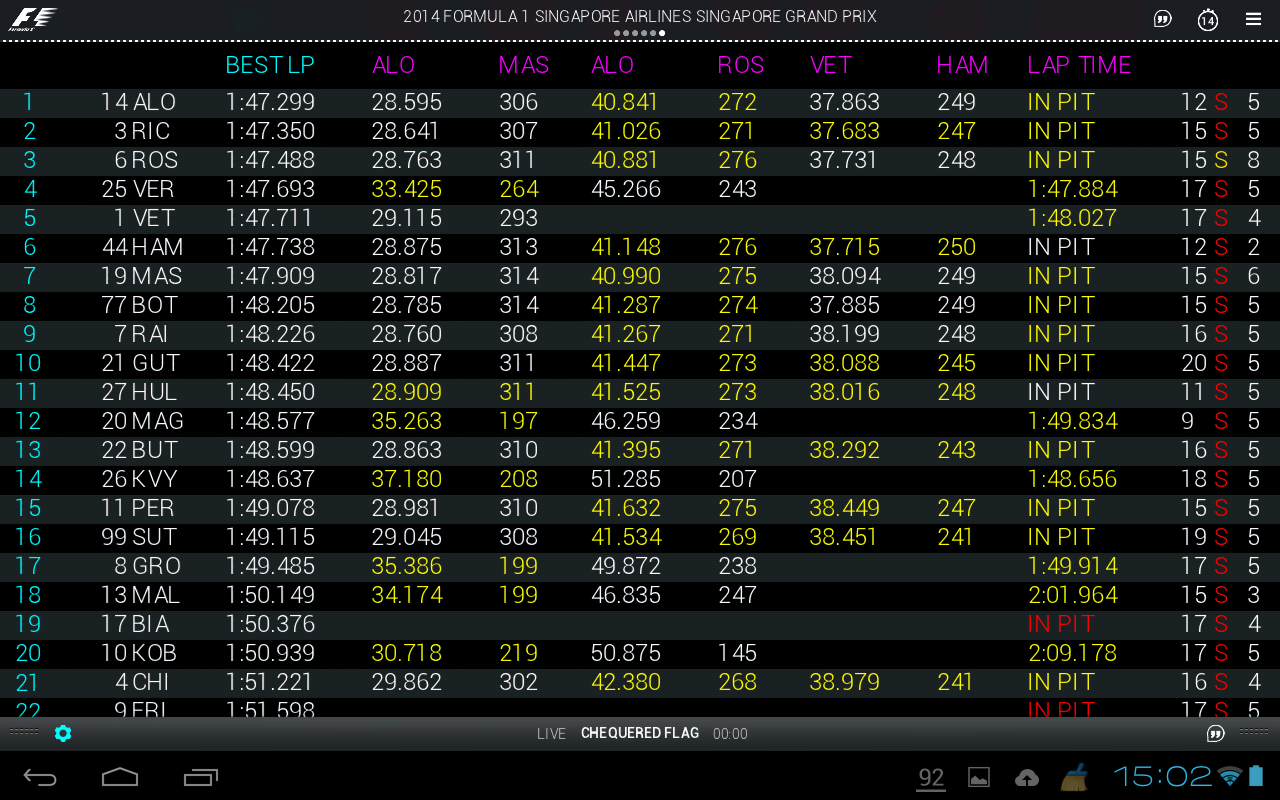Tap position number 1 in first row

(28, 102)
